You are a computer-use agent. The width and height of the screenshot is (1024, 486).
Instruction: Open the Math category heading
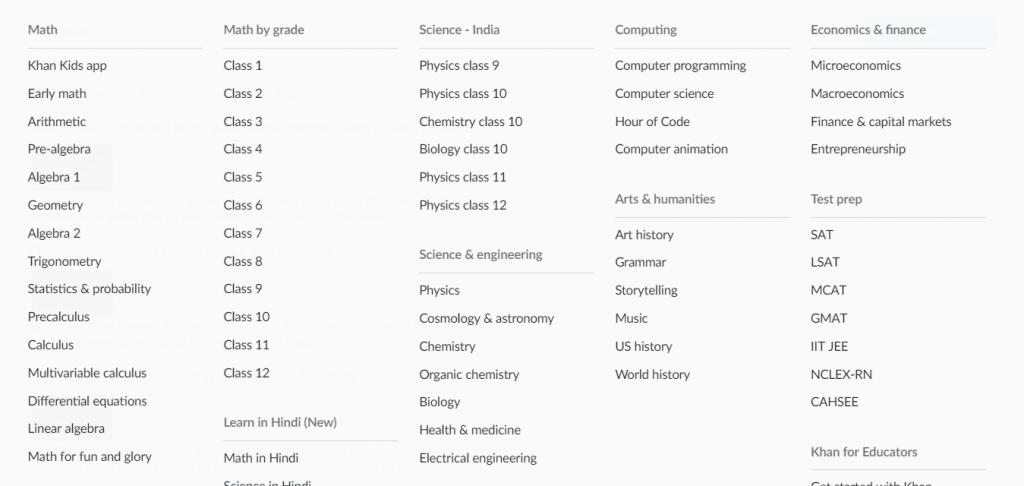pos(43,30)
